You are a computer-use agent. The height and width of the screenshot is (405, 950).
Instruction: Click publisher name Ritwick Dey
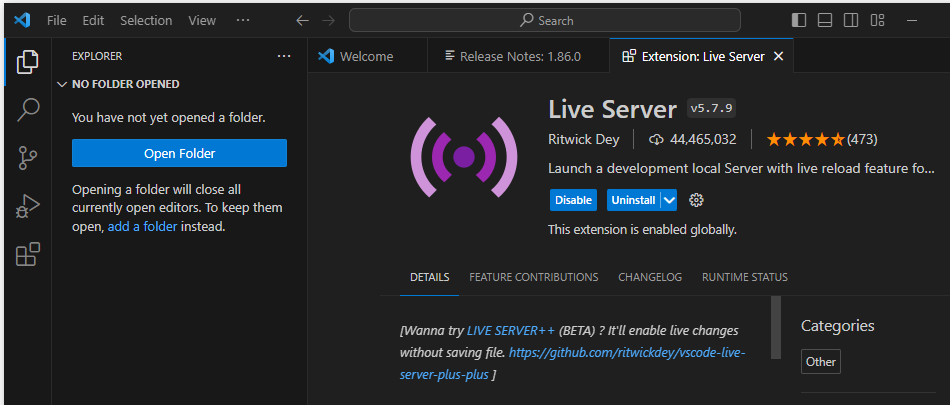tap(583, 140)
